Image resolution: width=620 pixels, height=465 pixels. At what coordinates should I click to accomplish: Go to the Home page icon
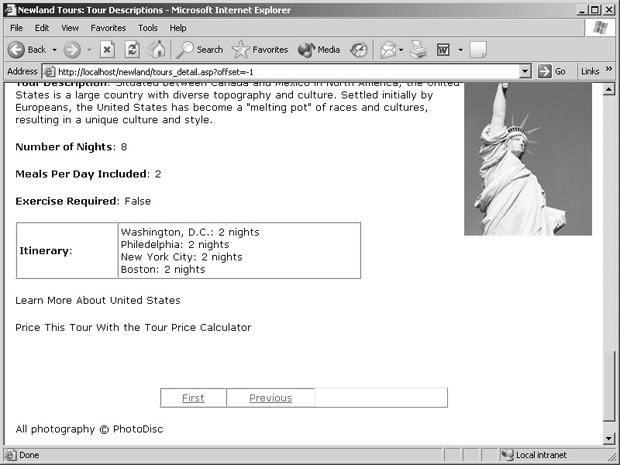coord(157,50)
